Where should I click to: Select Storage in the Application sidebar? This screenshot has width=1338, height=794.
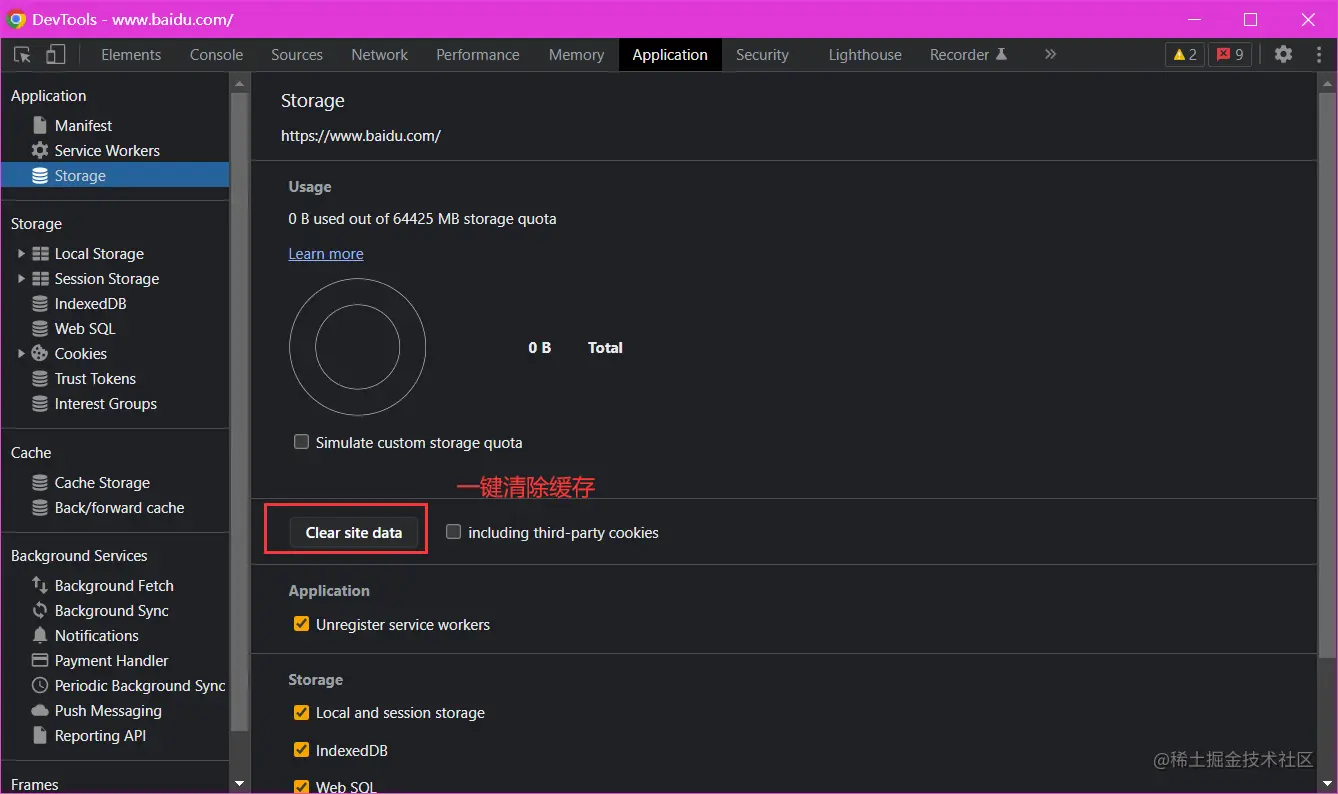tap(115, 176)
